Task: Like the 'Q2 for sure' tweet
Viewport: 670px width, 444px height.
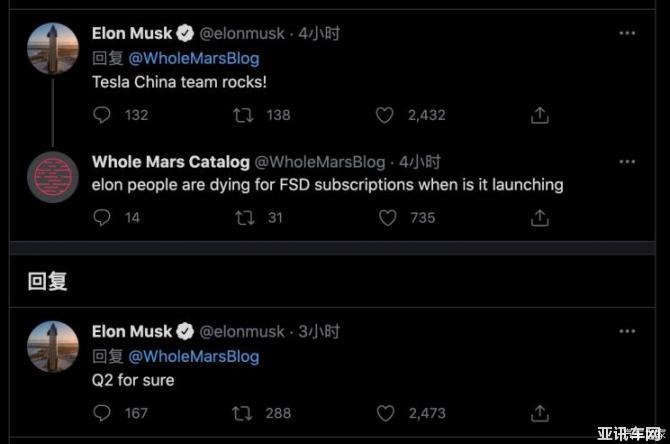Action: coord(384,412)
